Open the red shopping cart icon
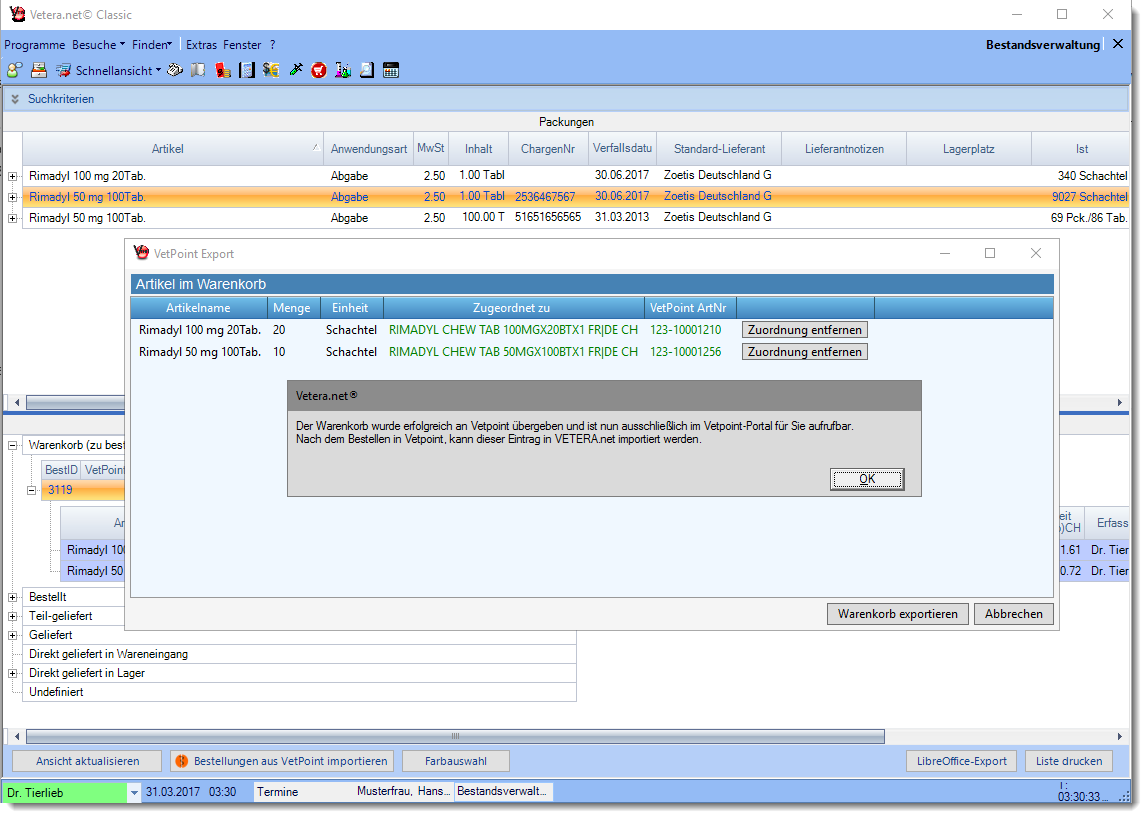The height and width of the screenshot is (818, 1147). [319, 70]
